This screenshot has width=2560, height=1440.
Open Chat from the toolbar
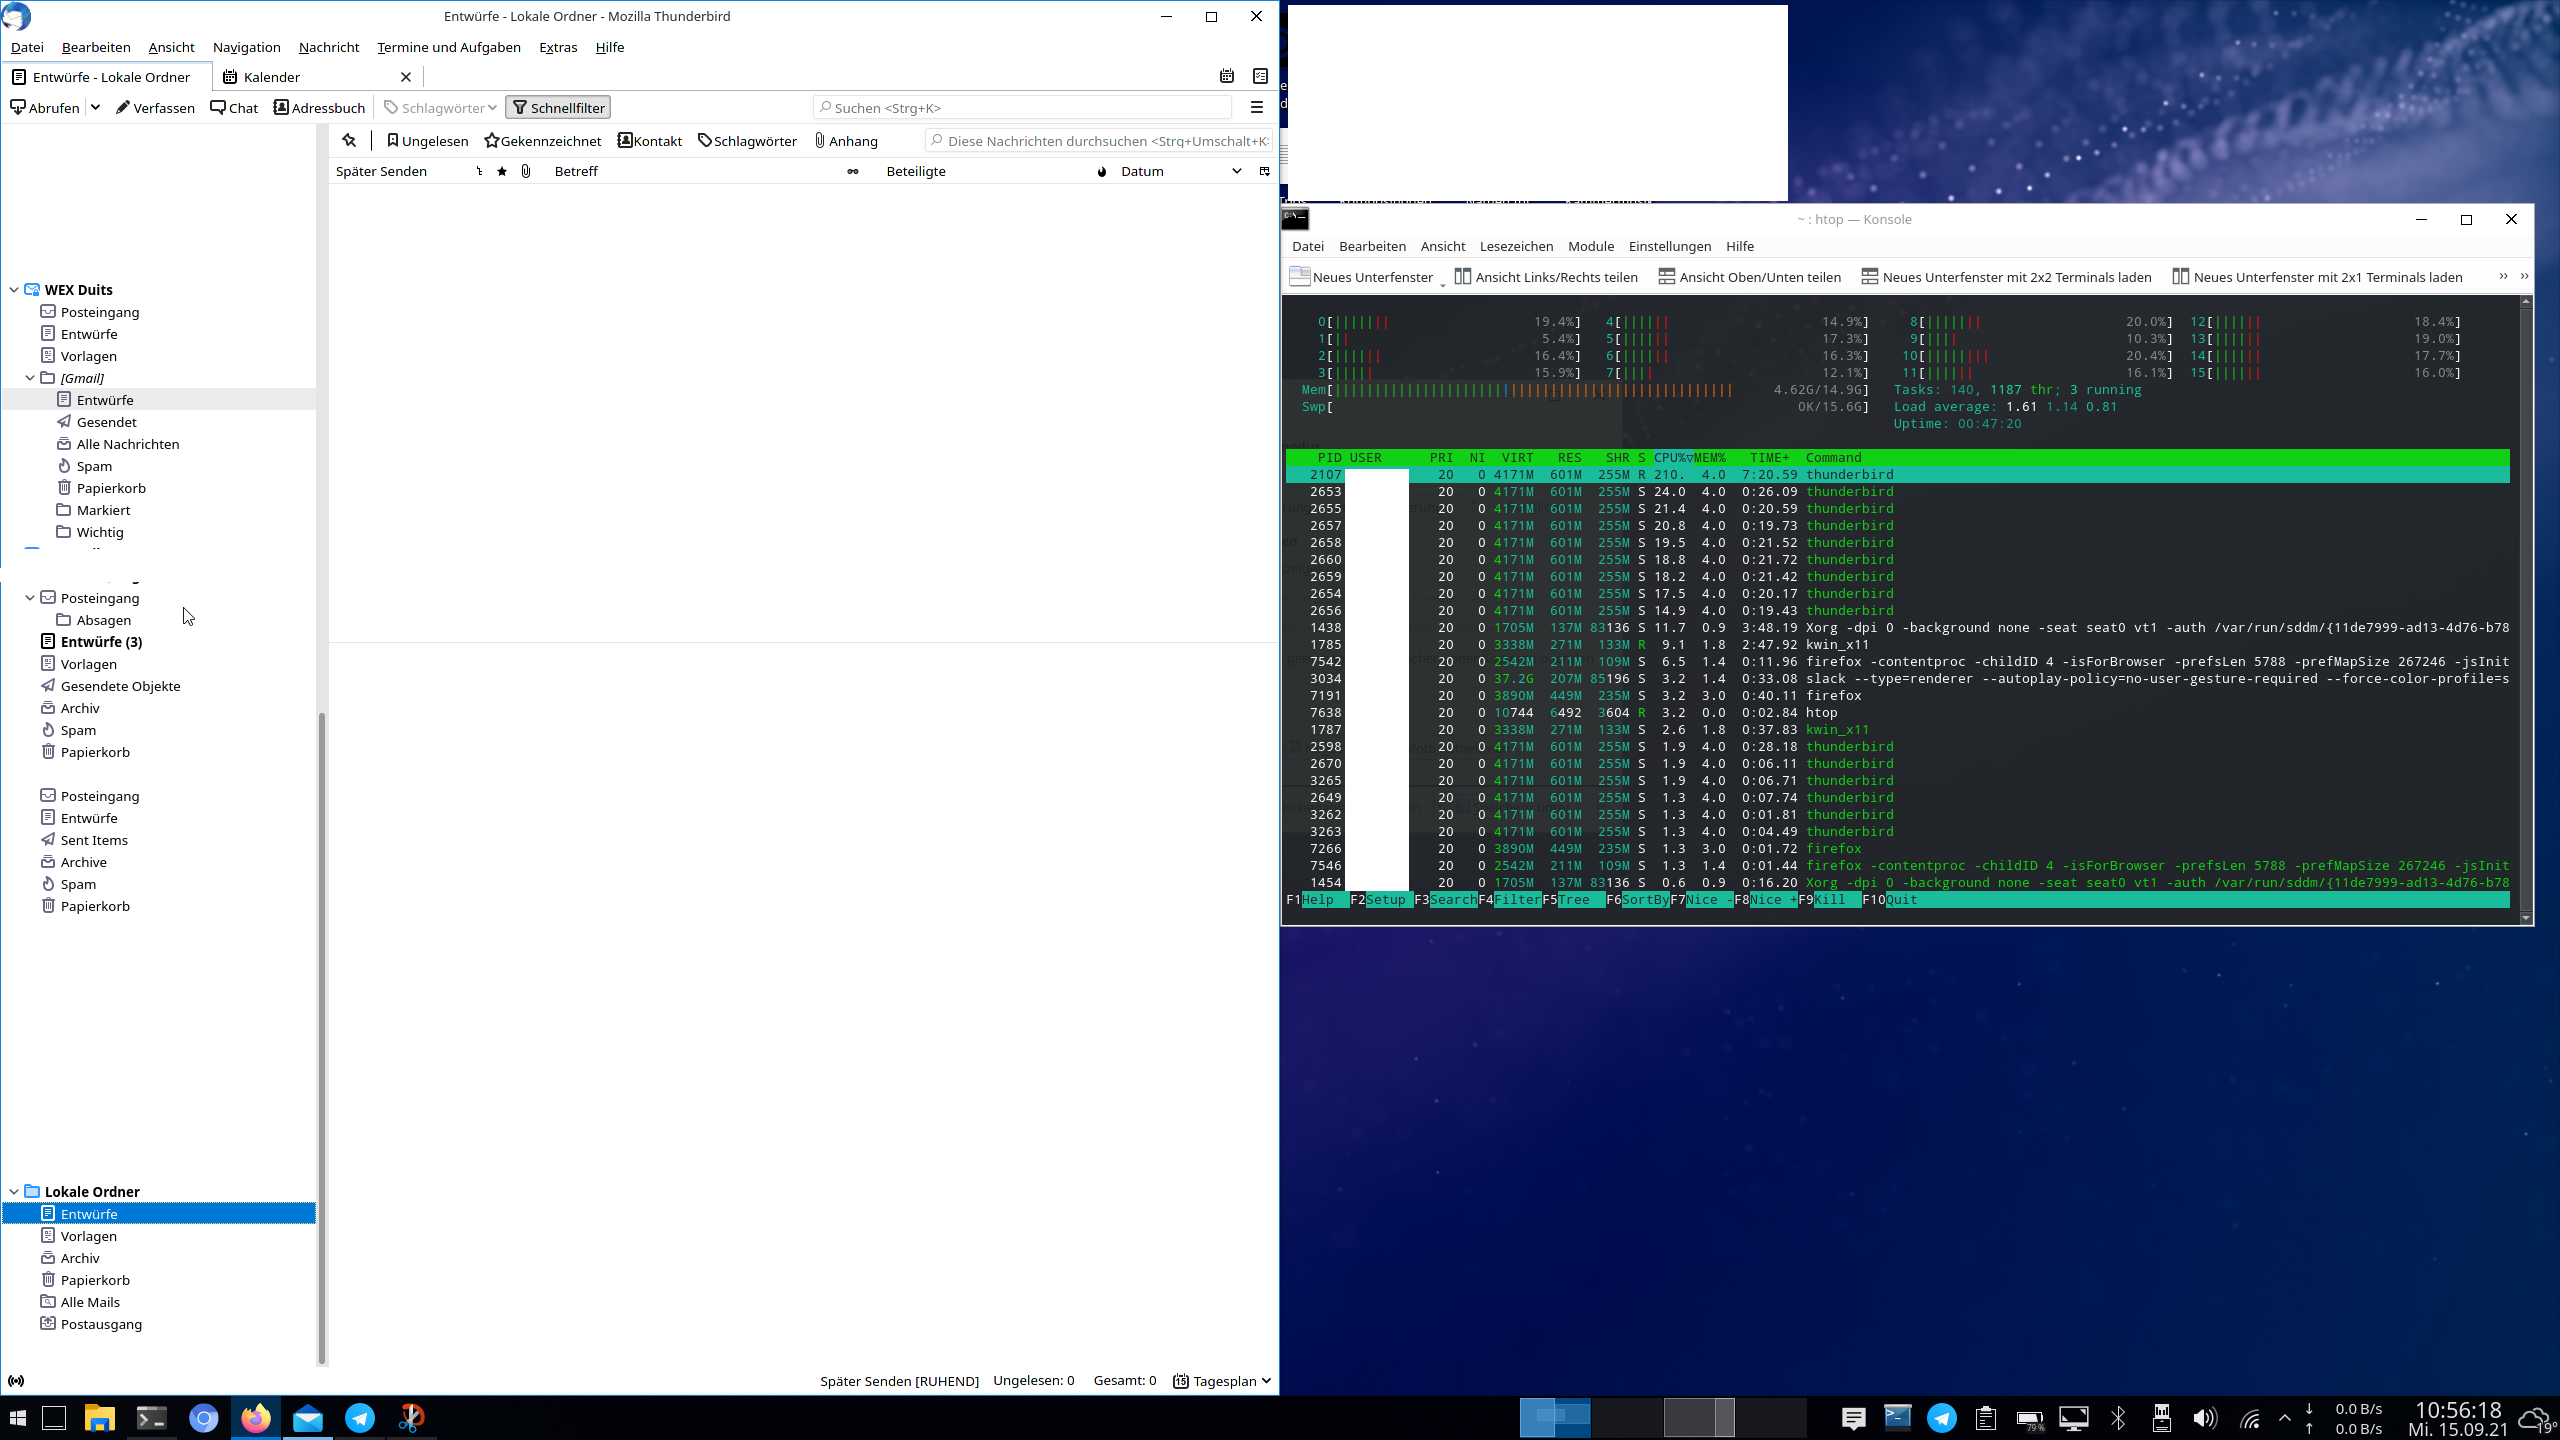pyautogui.click(x=234, y=108)
